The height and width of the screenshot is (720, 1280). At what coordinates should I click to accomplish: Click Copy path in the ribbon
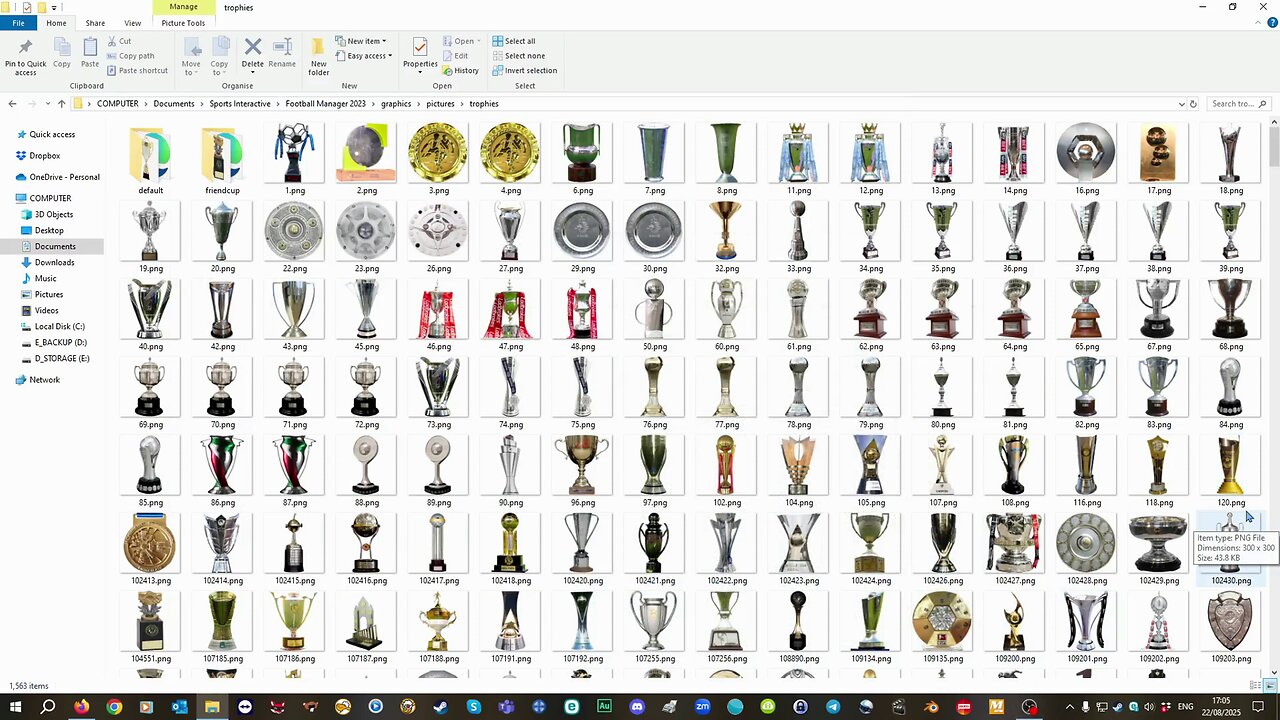[x=129, y=56]
